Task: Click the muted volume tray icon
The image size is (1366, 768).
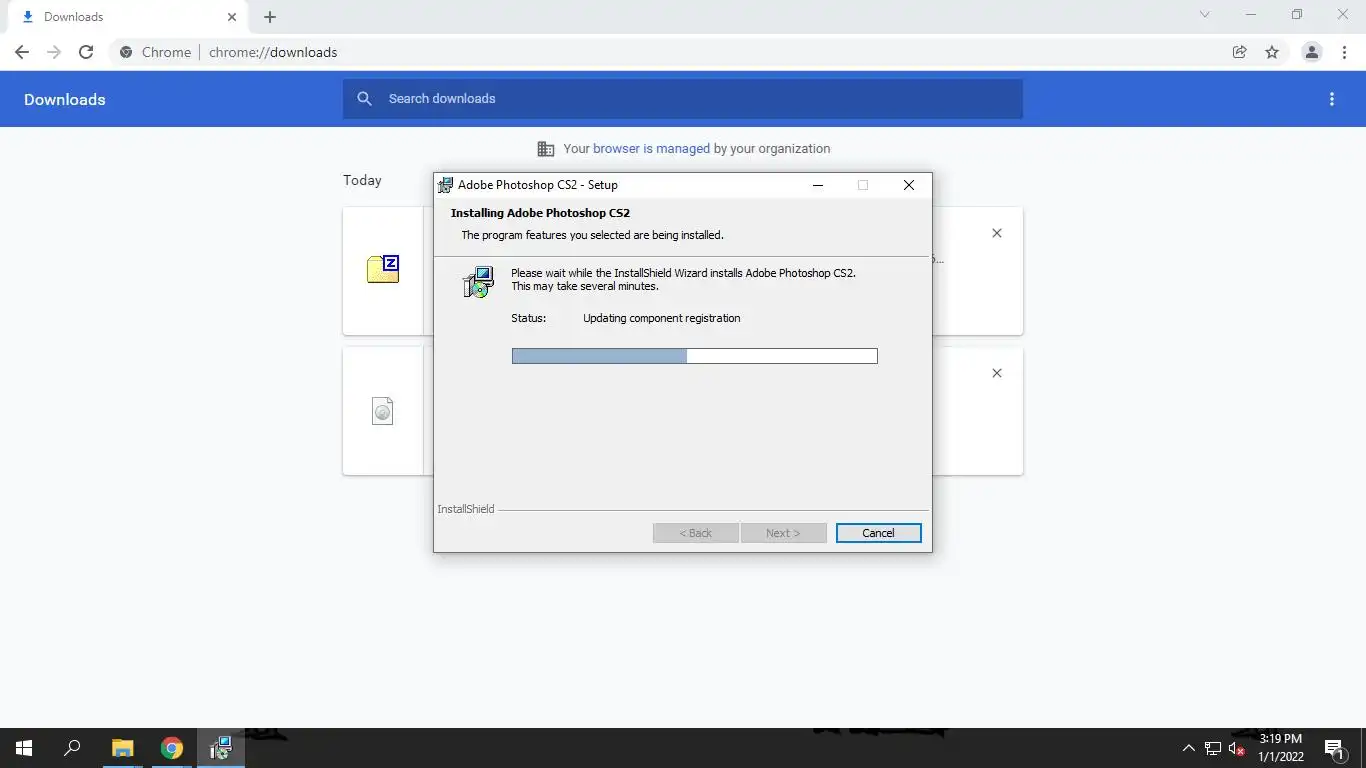Action: 1236,748
